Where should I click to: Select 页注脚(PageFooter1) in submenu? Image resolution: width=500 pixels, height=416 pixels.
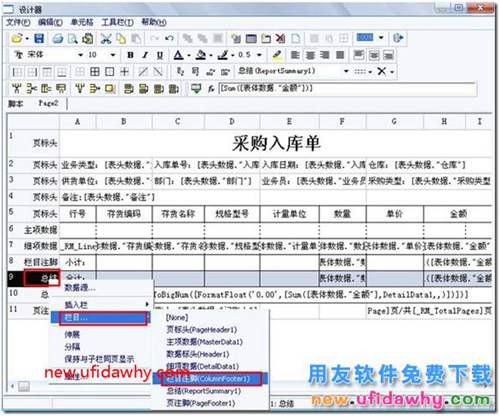[201, 403]
